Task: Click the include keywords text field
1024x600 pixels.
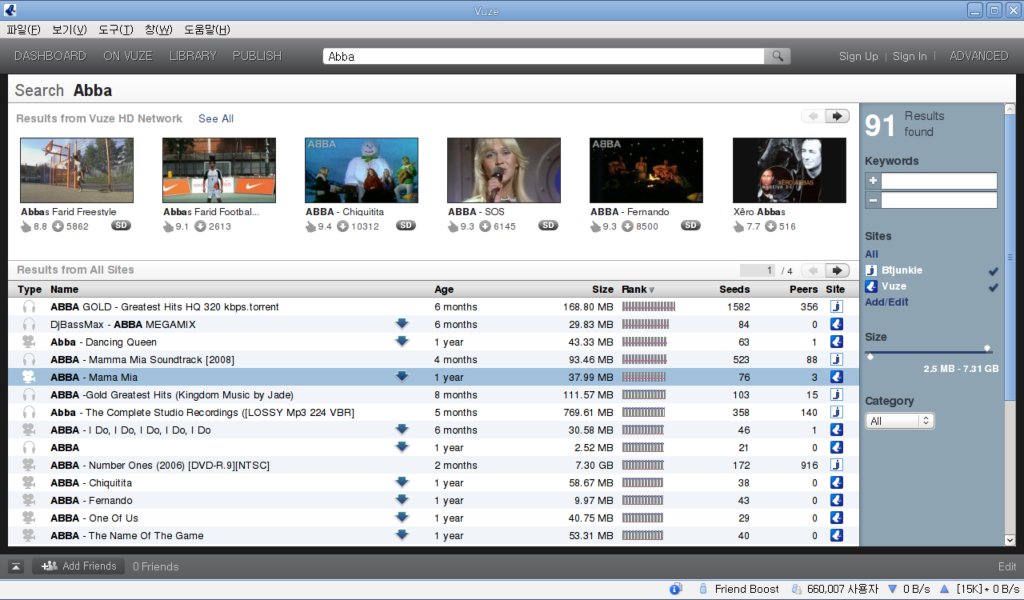Action: pos(939,181)
